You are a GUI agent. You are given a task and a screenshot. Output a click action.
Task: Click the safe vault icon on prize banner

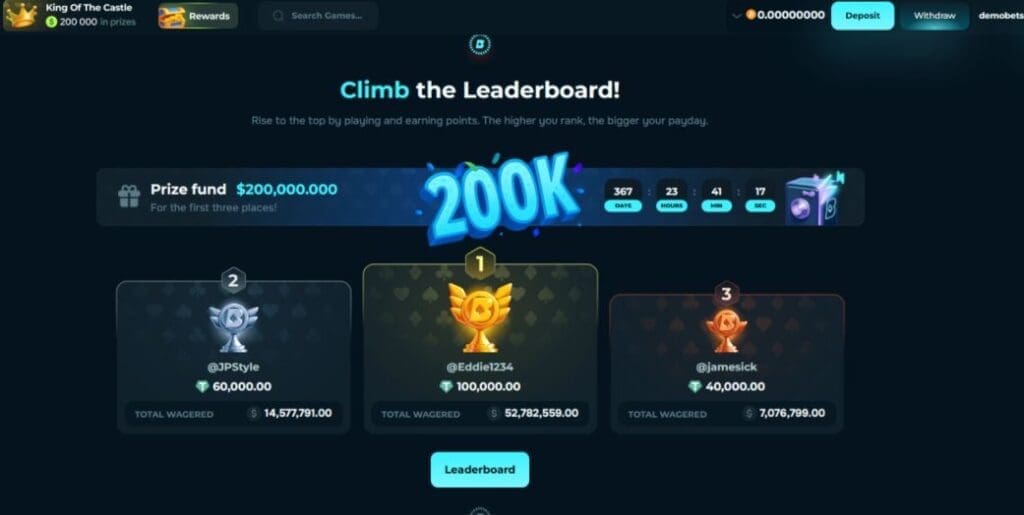[x=812, y=200]
